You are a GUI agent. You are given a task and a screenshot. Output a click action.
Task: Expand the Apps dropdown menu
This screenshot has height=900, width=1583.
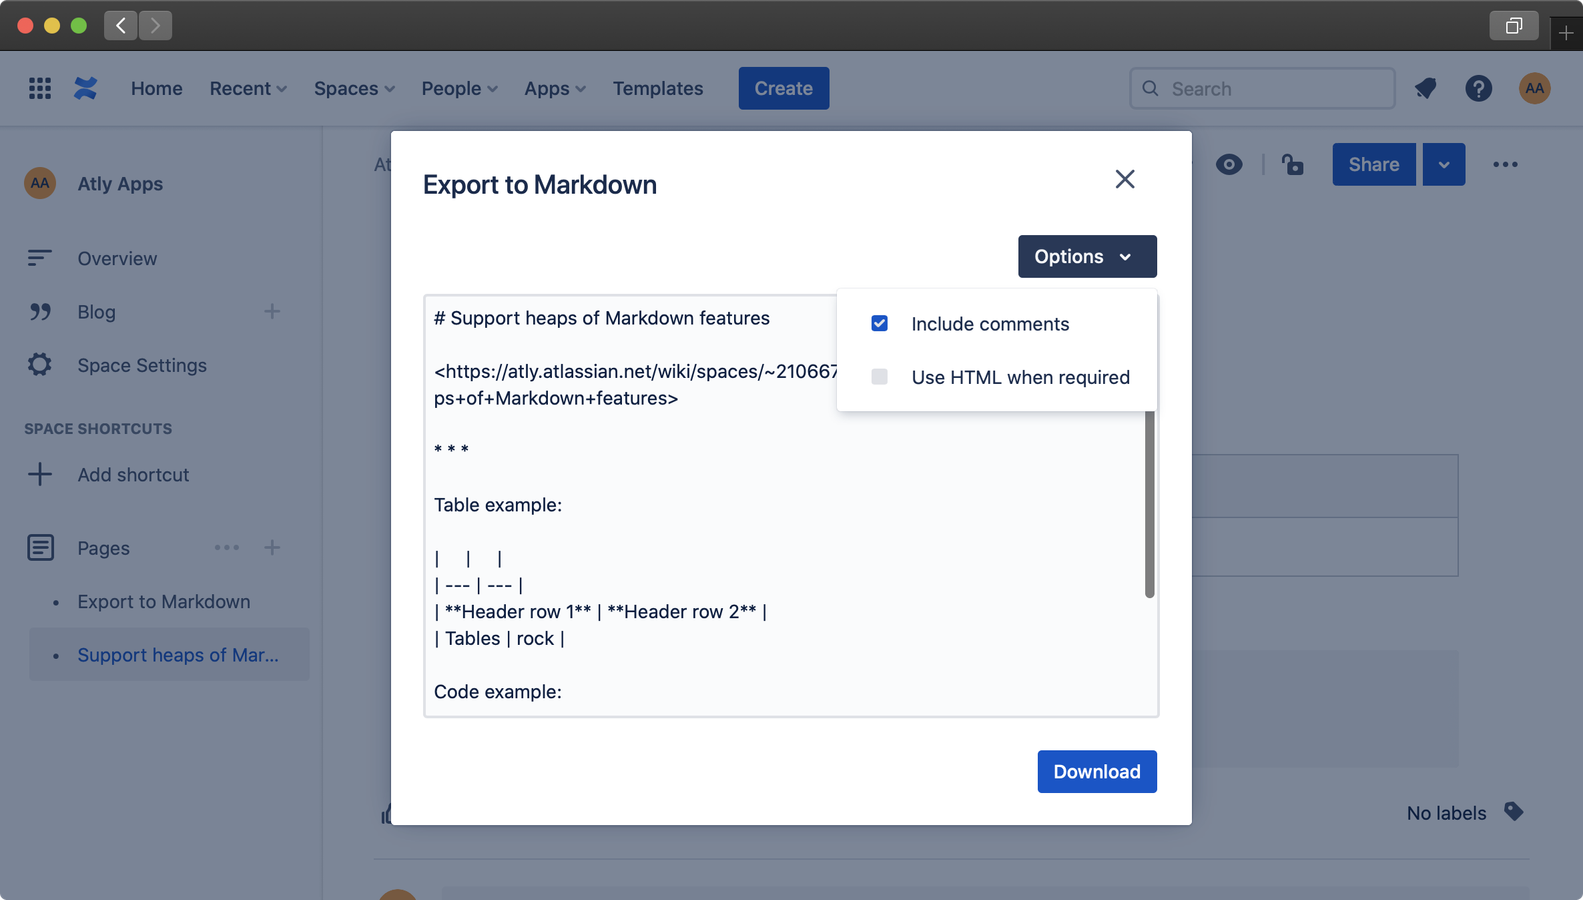[555, 88]
